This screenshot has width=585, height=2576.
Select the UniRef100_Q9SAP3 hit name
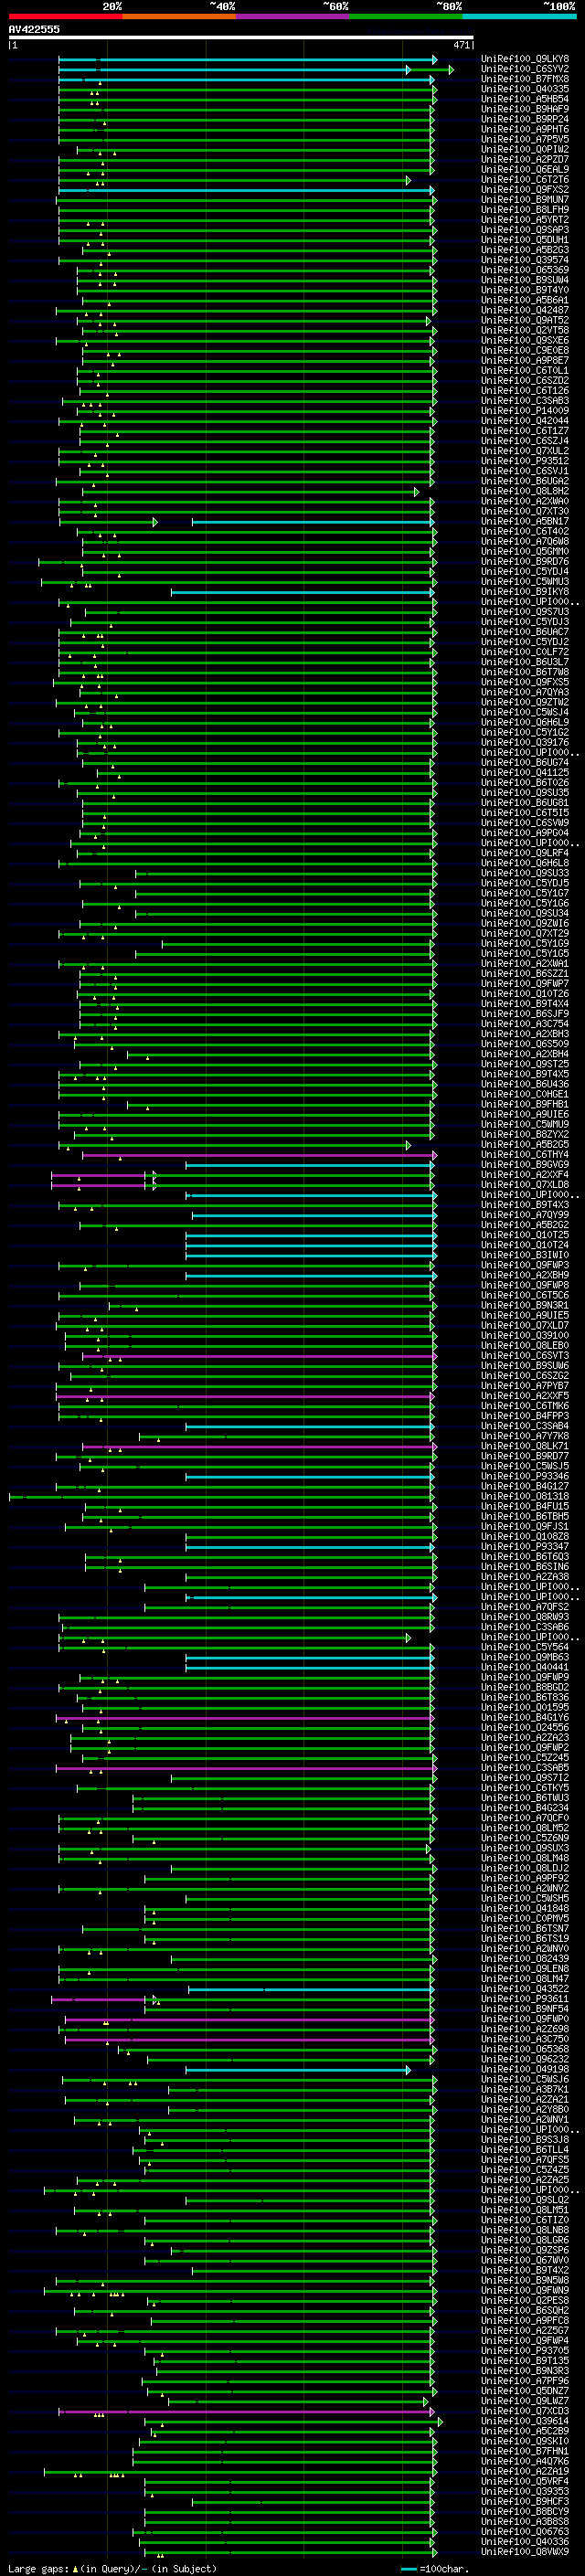[x=525, y=230]
